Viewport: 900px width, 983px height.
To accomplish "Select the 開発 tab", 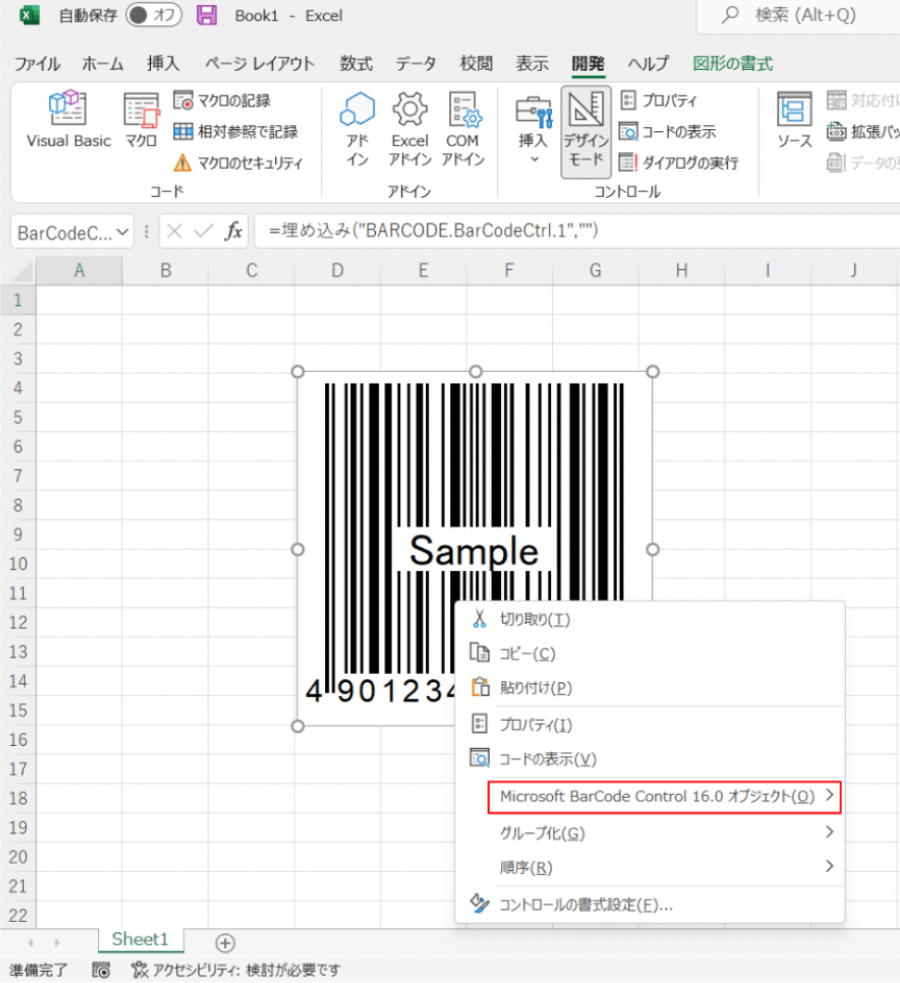I will [588, 63].
